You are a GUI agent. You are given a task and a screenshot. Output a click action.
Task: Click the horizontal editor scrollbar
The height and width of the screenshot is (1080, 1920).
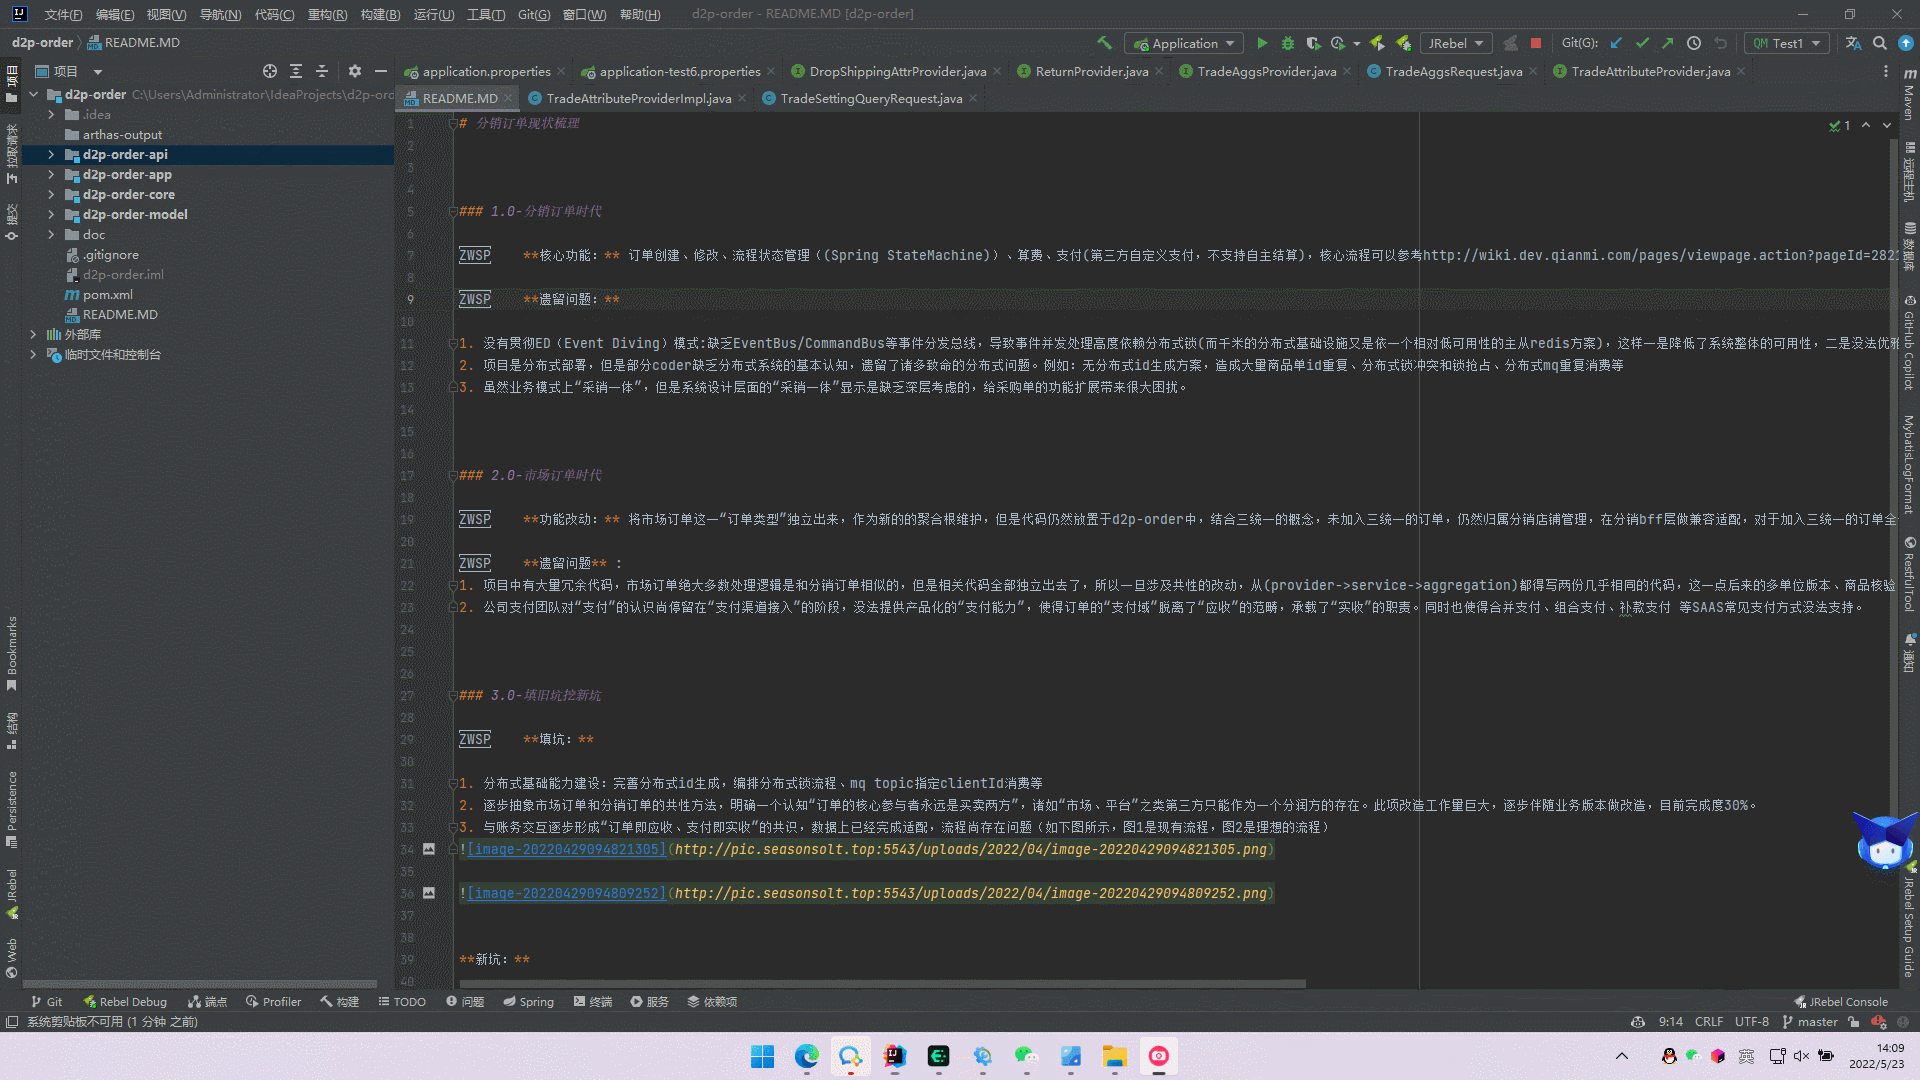point(880,984)
